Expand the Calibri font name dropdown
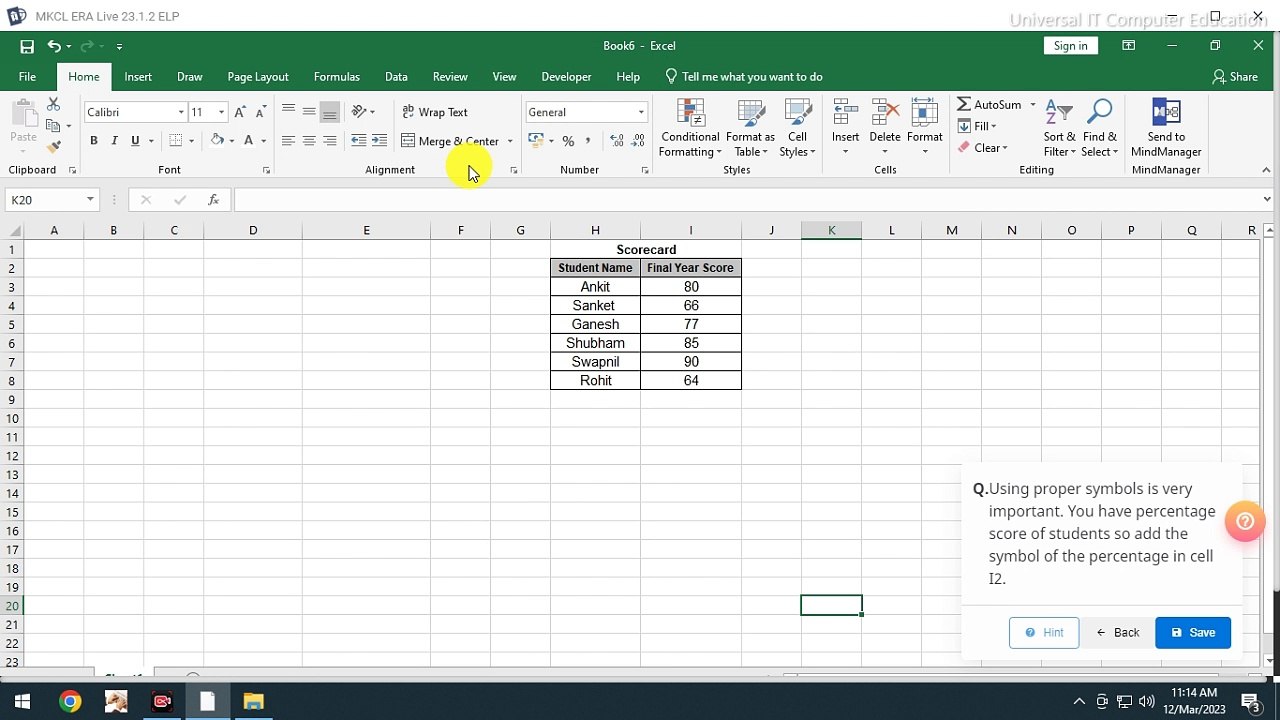This screenshot has height=720, width=1280. point(181,112)
